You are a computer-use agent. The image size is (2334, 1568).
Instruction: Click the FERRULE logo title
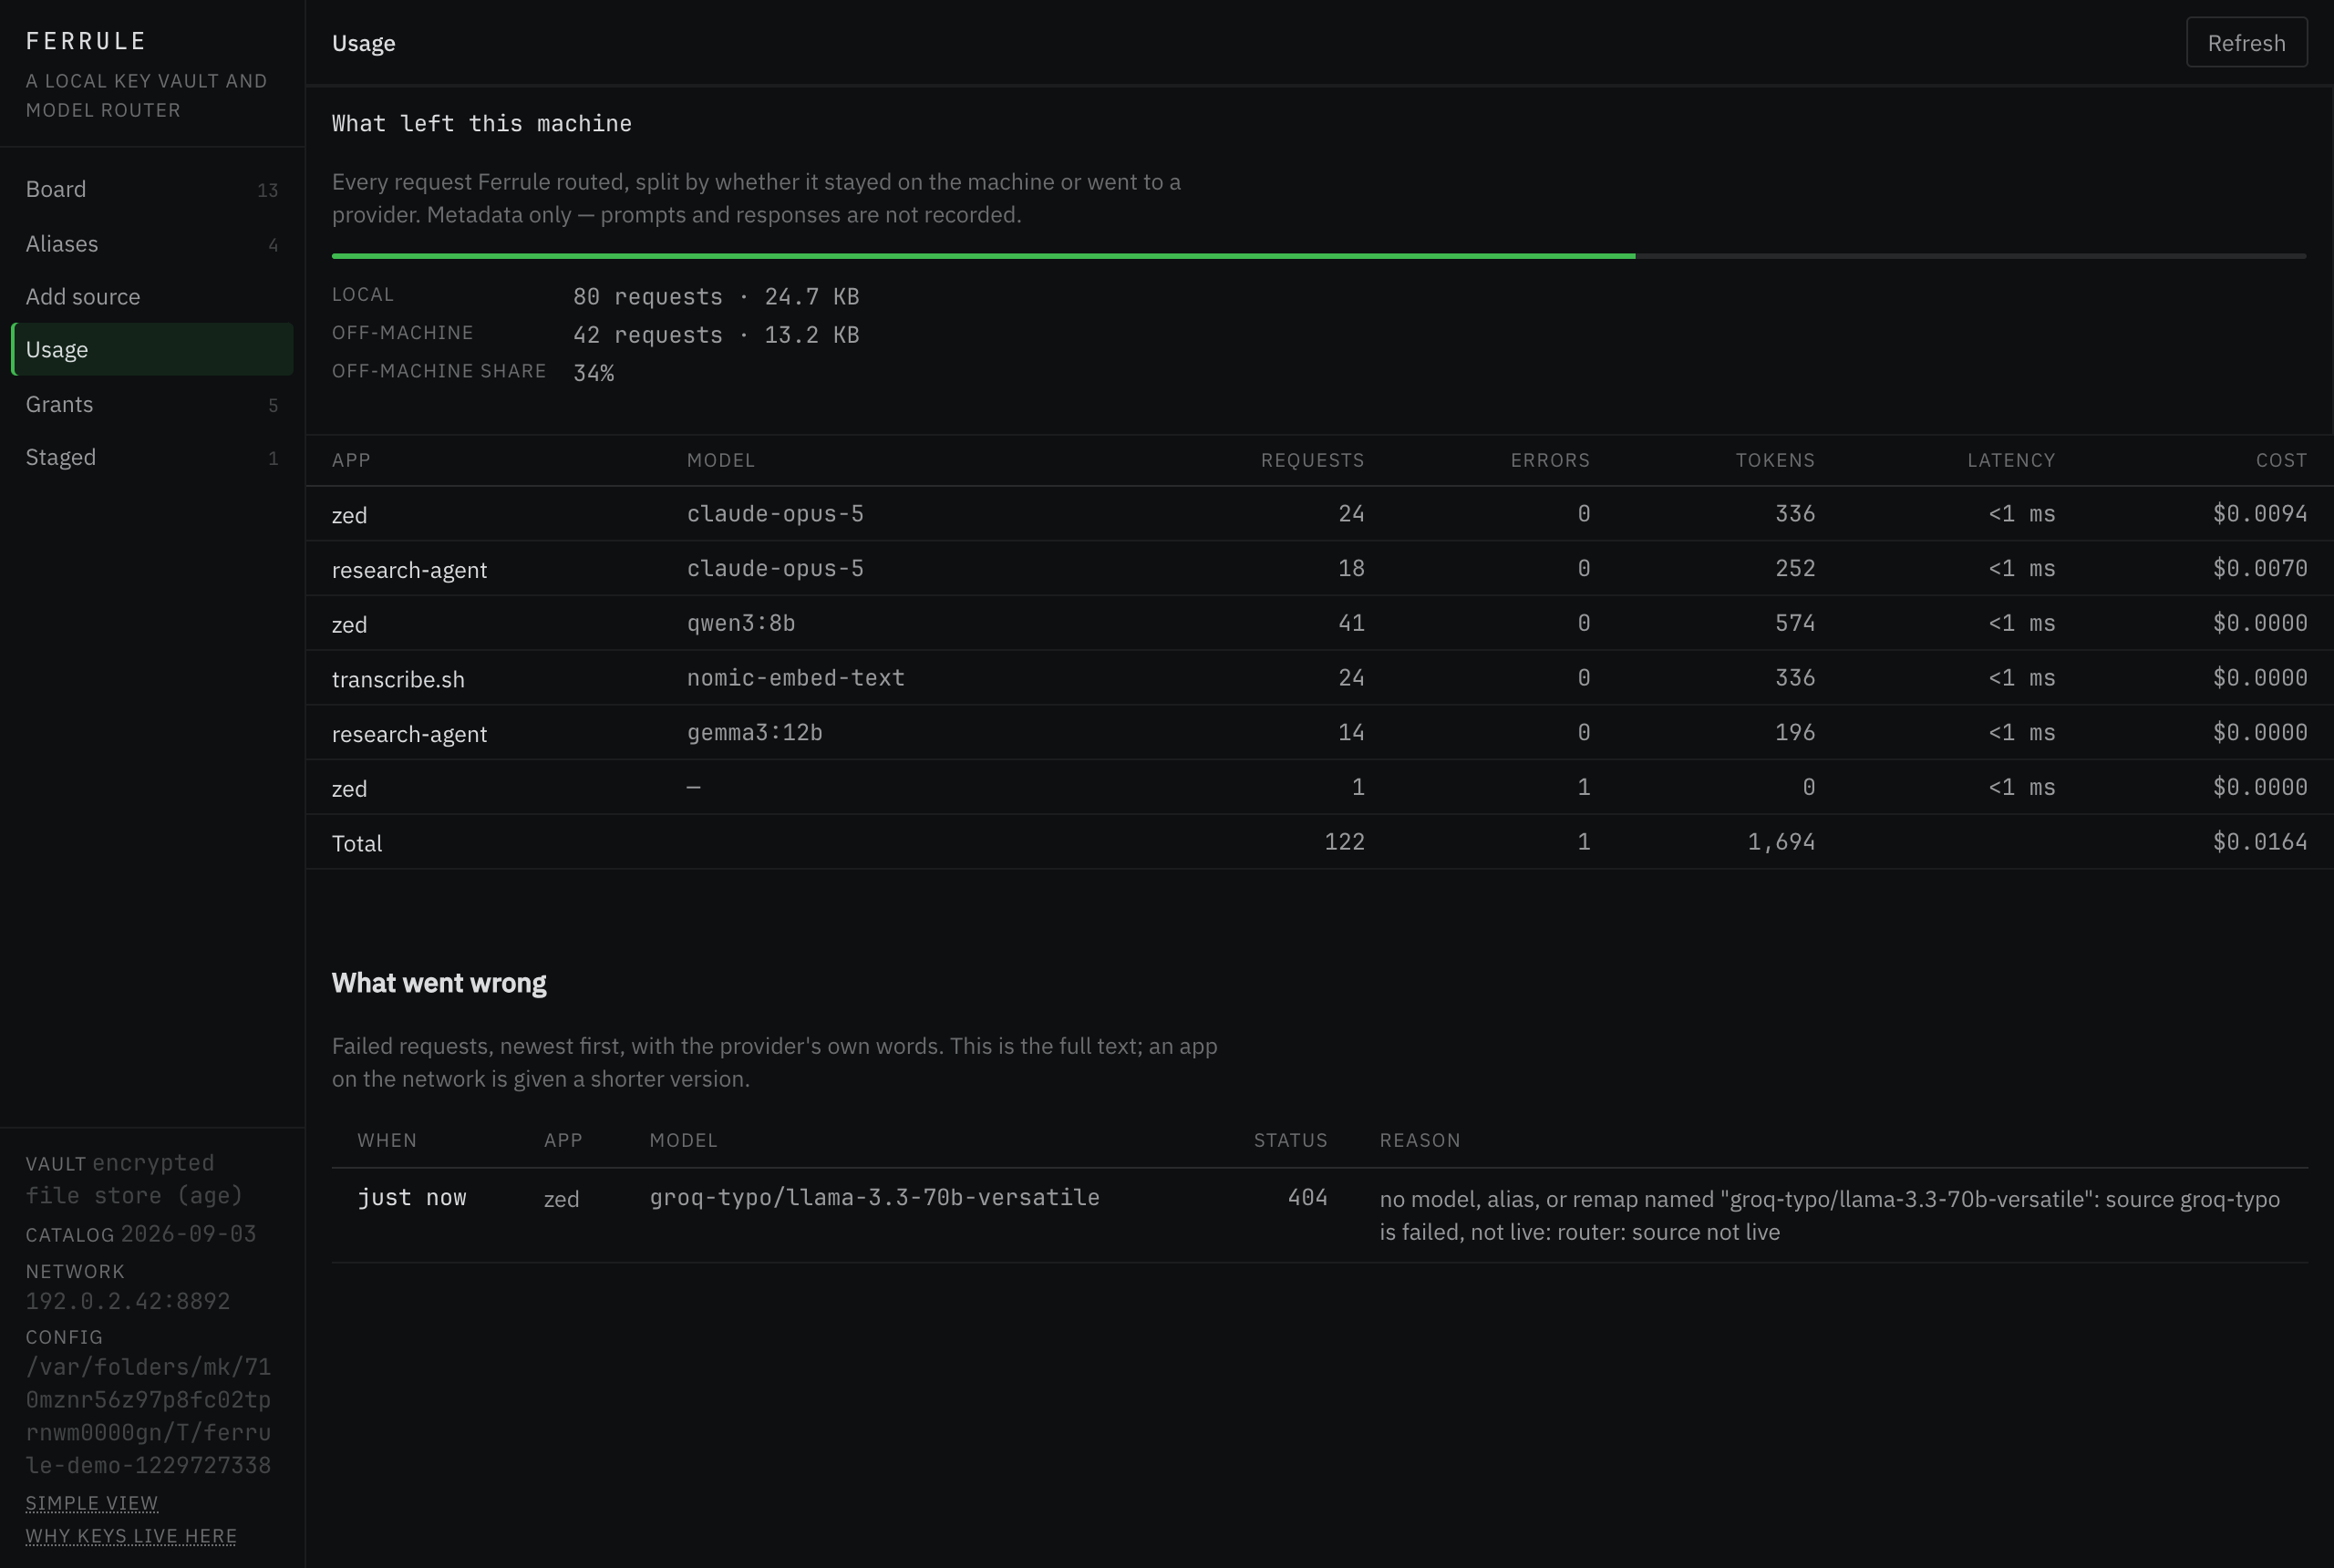[x=86, y=41]
